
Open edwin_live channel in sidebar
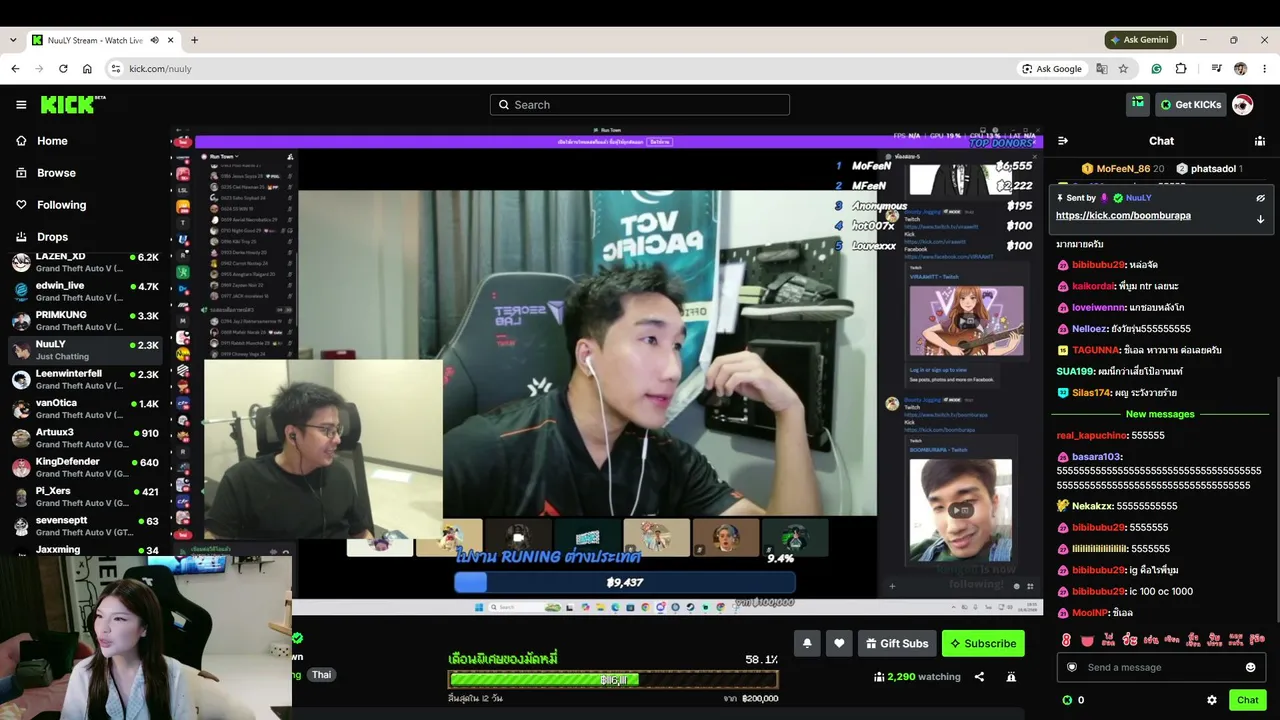(85, 291)
